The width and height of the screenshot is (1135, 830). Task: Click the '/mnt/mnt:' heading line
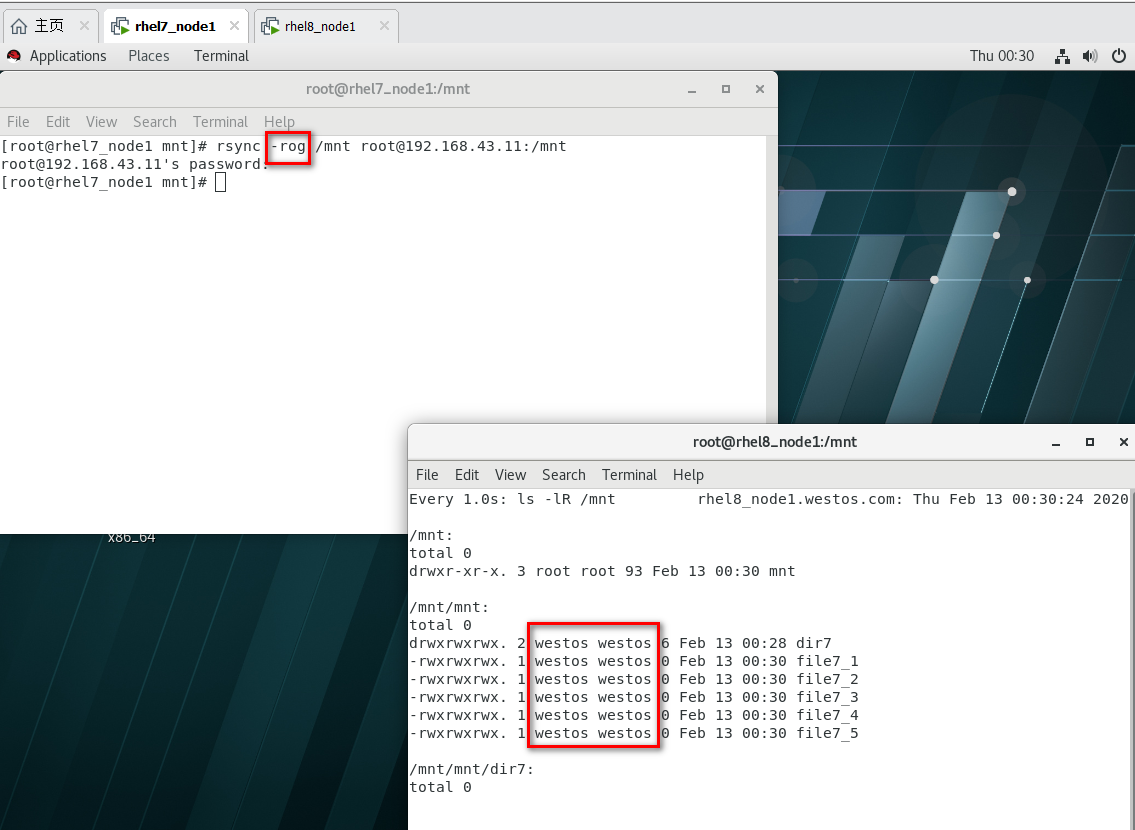450,607
